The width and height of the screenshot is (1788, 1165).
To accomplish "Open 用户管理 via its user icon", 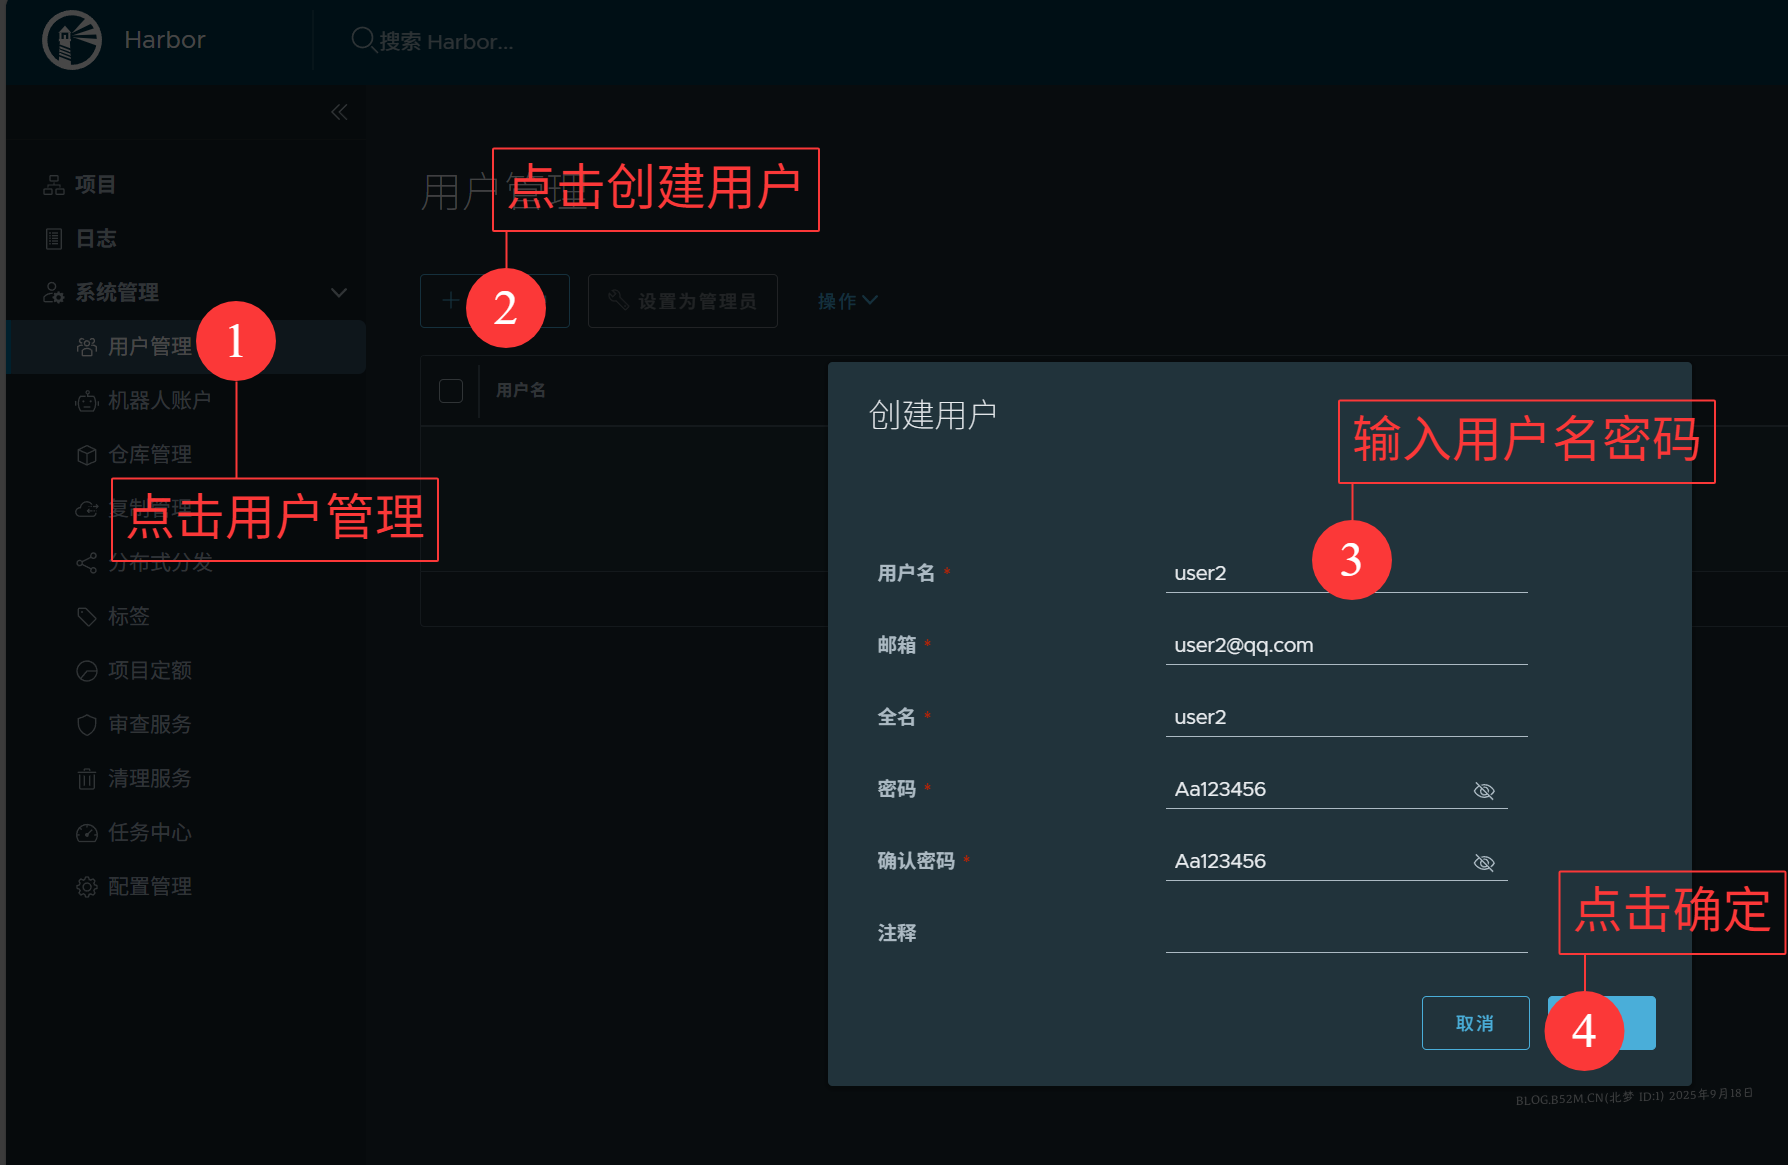I will click(x=87, y=346).
